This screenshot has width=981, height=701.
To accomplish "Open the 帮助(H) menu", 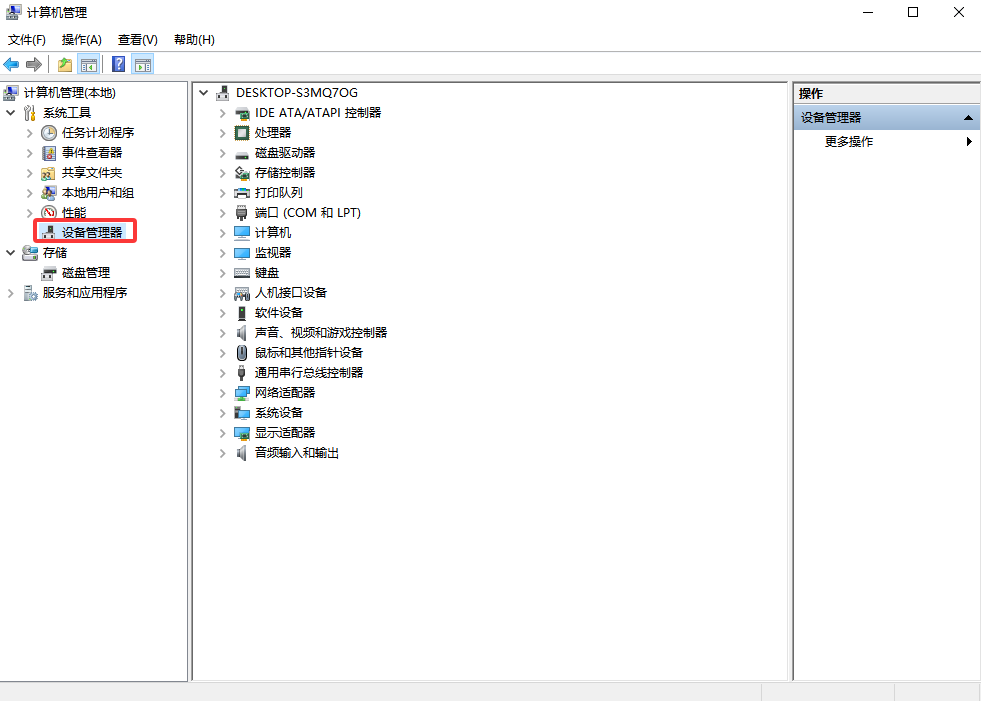I will tap(194, 40).
